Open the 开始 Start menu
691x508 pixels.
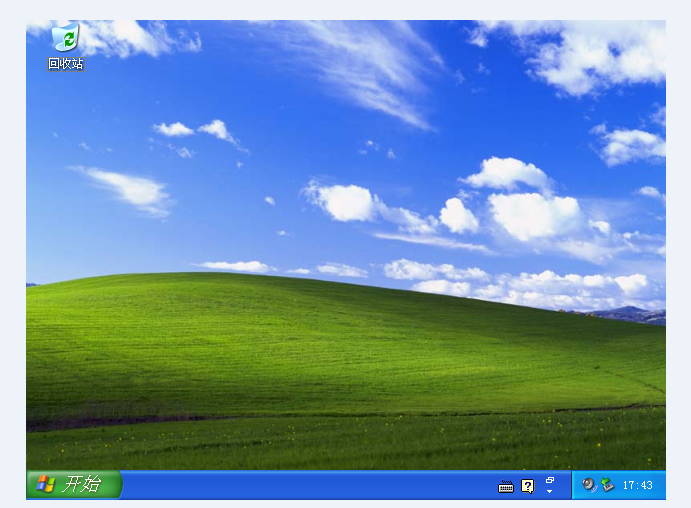(x=74, y=485)
